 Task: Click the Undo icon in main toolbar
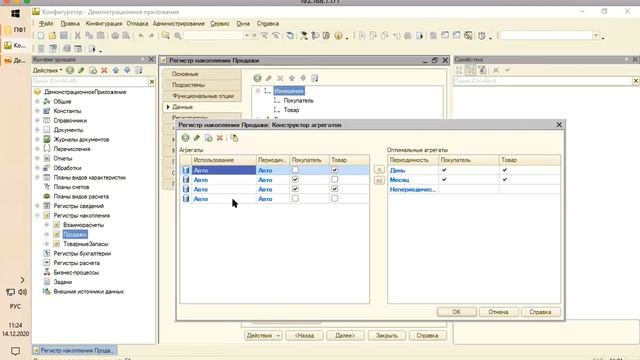coord(141,36)
